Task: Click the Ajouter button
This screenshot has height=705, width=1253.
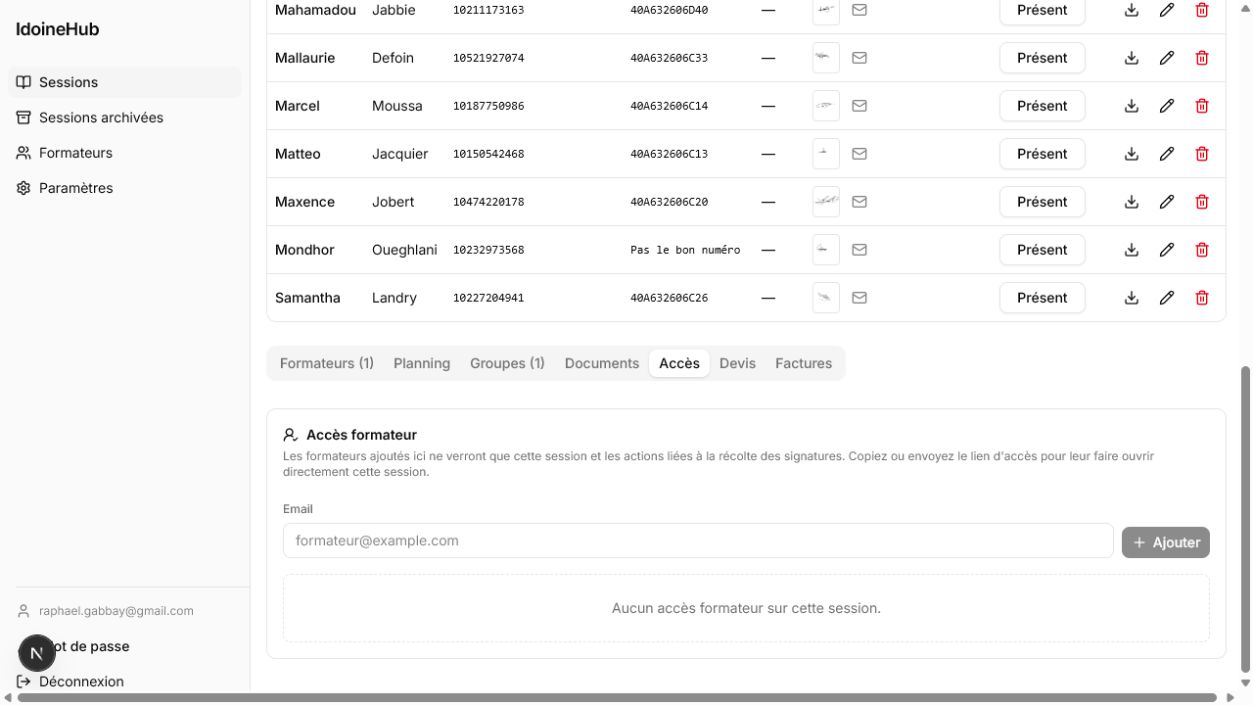Action: coord(1166,542)
